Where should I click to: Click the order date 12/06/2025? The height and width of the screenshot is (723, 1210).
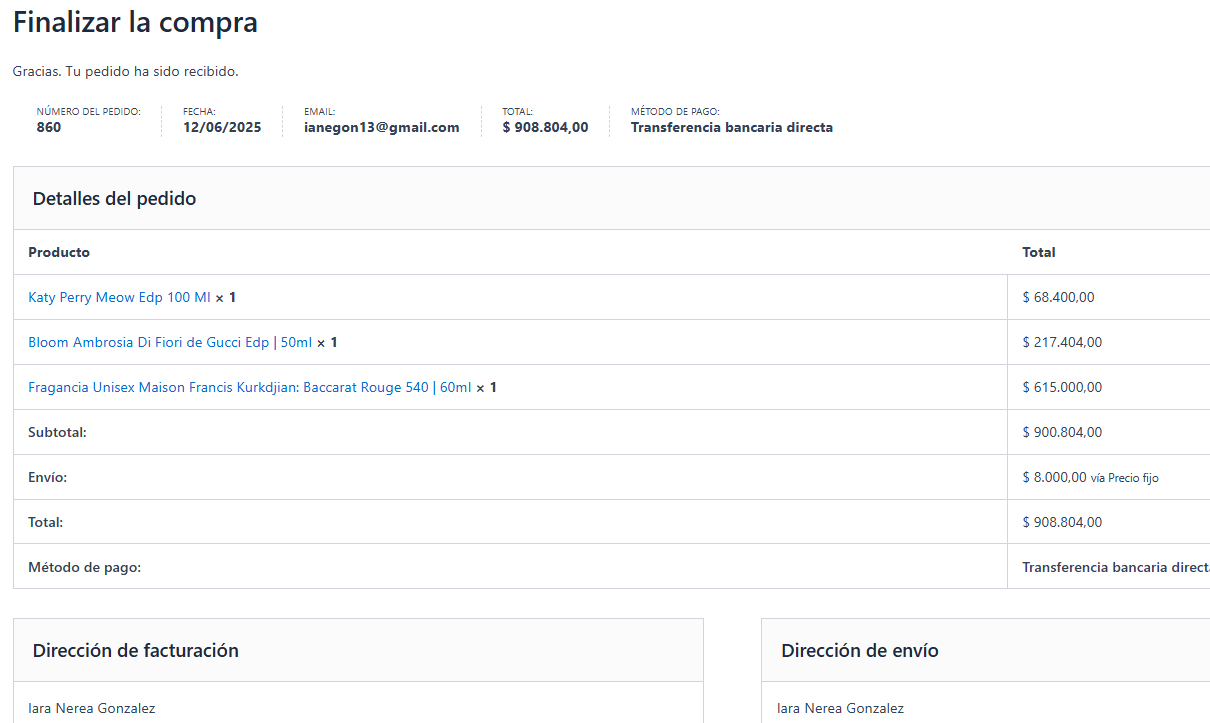click(x=222, y=127)
